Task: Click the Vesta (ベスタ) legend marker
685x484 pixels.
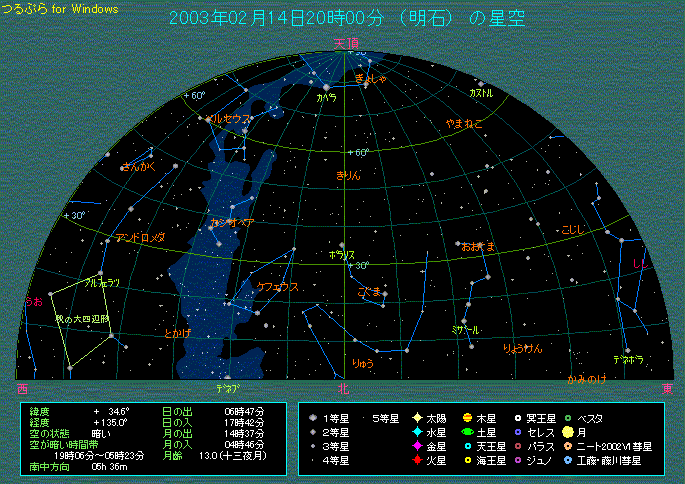Action: pyautogui.click(x=567, y=418)
